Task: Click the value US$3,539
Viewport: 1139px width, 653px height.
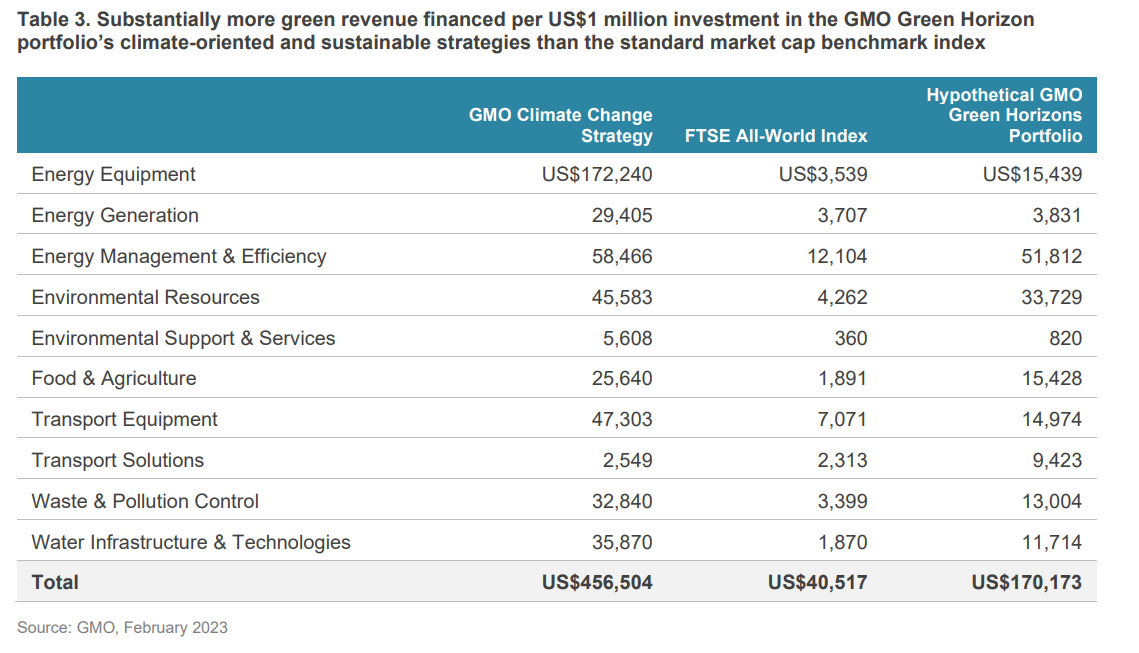Action: (x=823, y=174)
